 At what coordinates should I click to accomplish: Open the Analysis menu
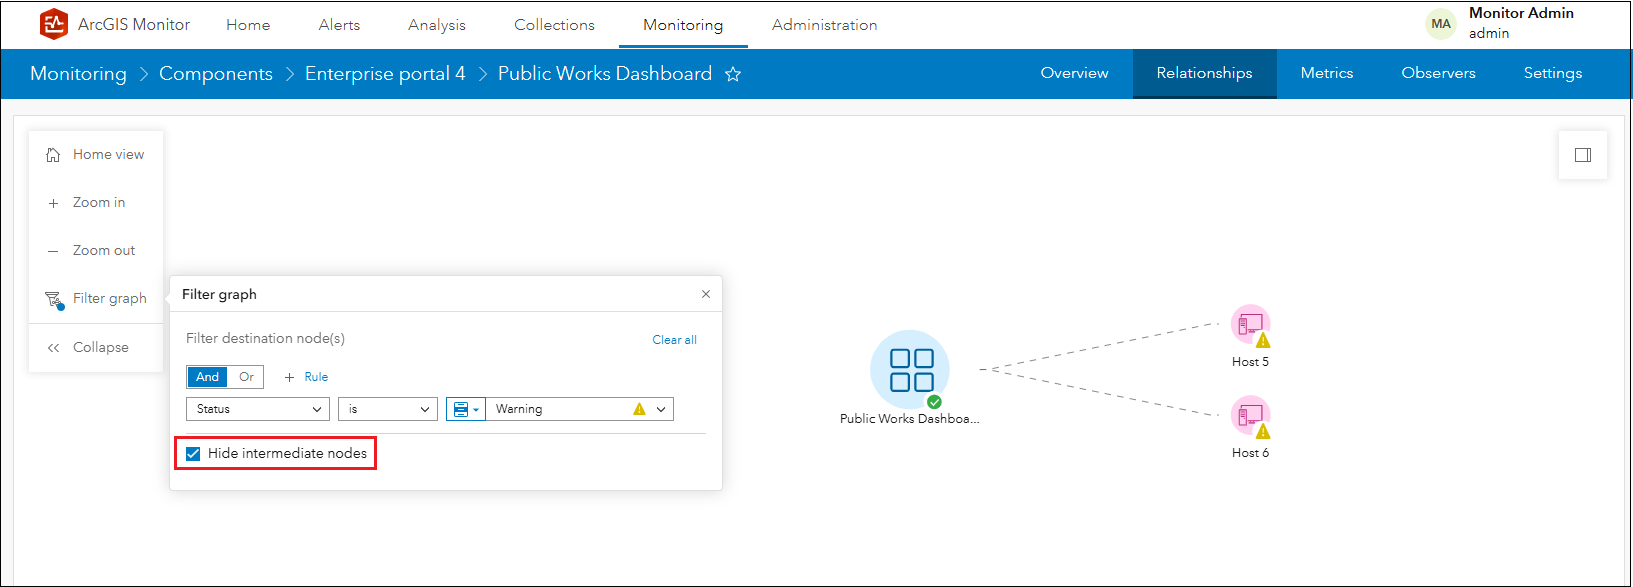(x=437, y=25)
